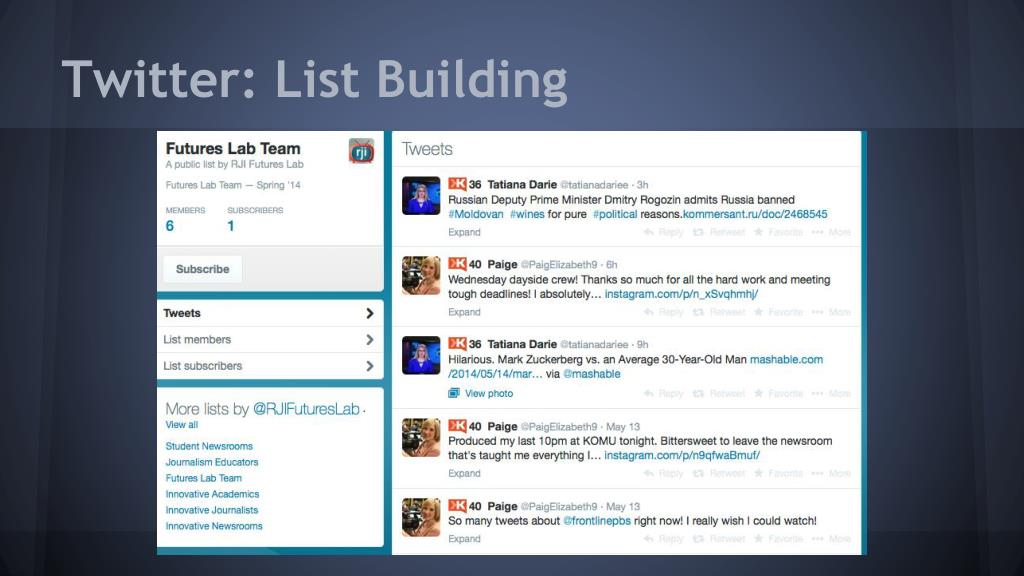This screenshot has height=576, width=1024.
Task: Retweet the Rogozin tweet
Action: coord(718,232)
